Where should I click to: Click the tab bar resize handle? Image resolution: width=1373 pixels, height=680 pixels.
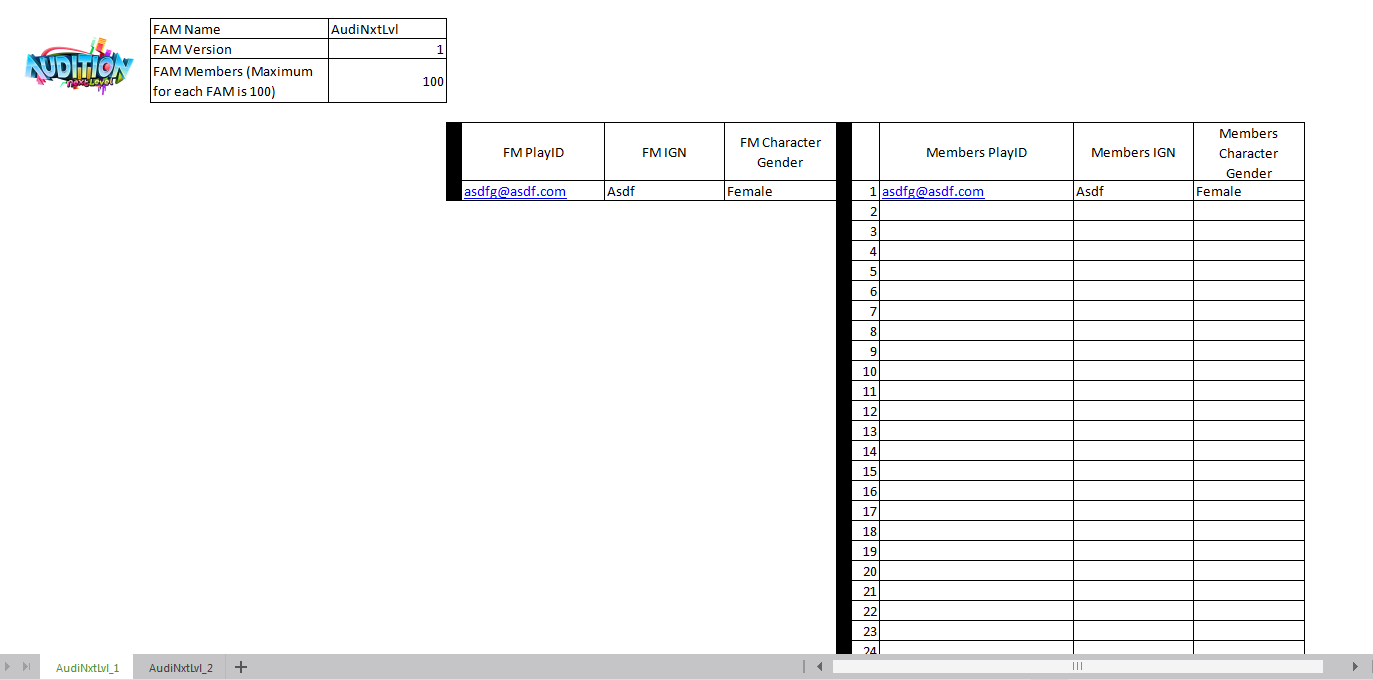[x=804, y=667]
